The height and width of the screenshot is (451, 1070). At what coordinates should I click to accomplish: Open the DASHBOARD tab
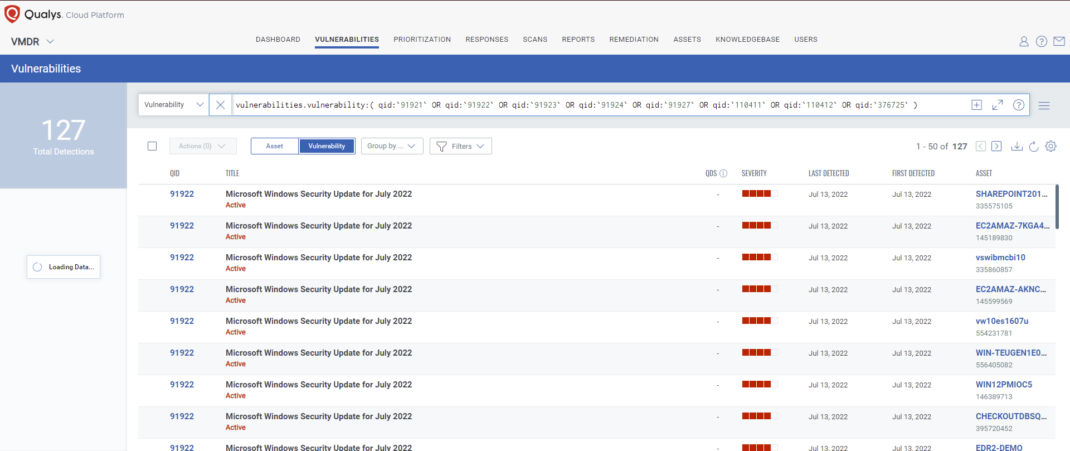[278, 40]
